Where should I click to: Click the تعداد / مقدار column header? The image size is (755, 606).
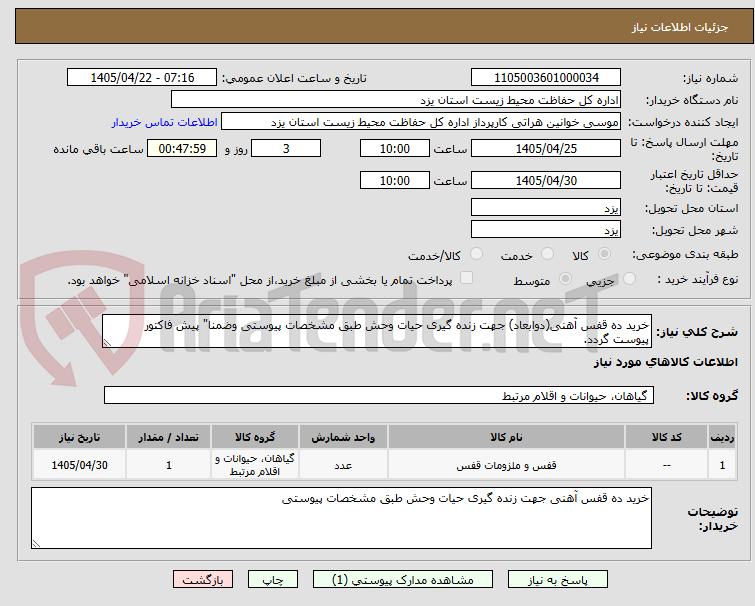[169, 437]
